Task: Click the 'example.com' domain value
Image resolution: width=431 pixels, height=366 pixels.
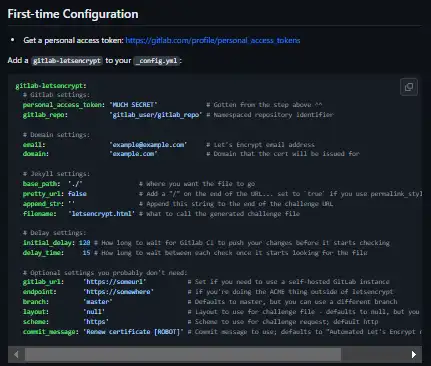Action: point(133,154)
